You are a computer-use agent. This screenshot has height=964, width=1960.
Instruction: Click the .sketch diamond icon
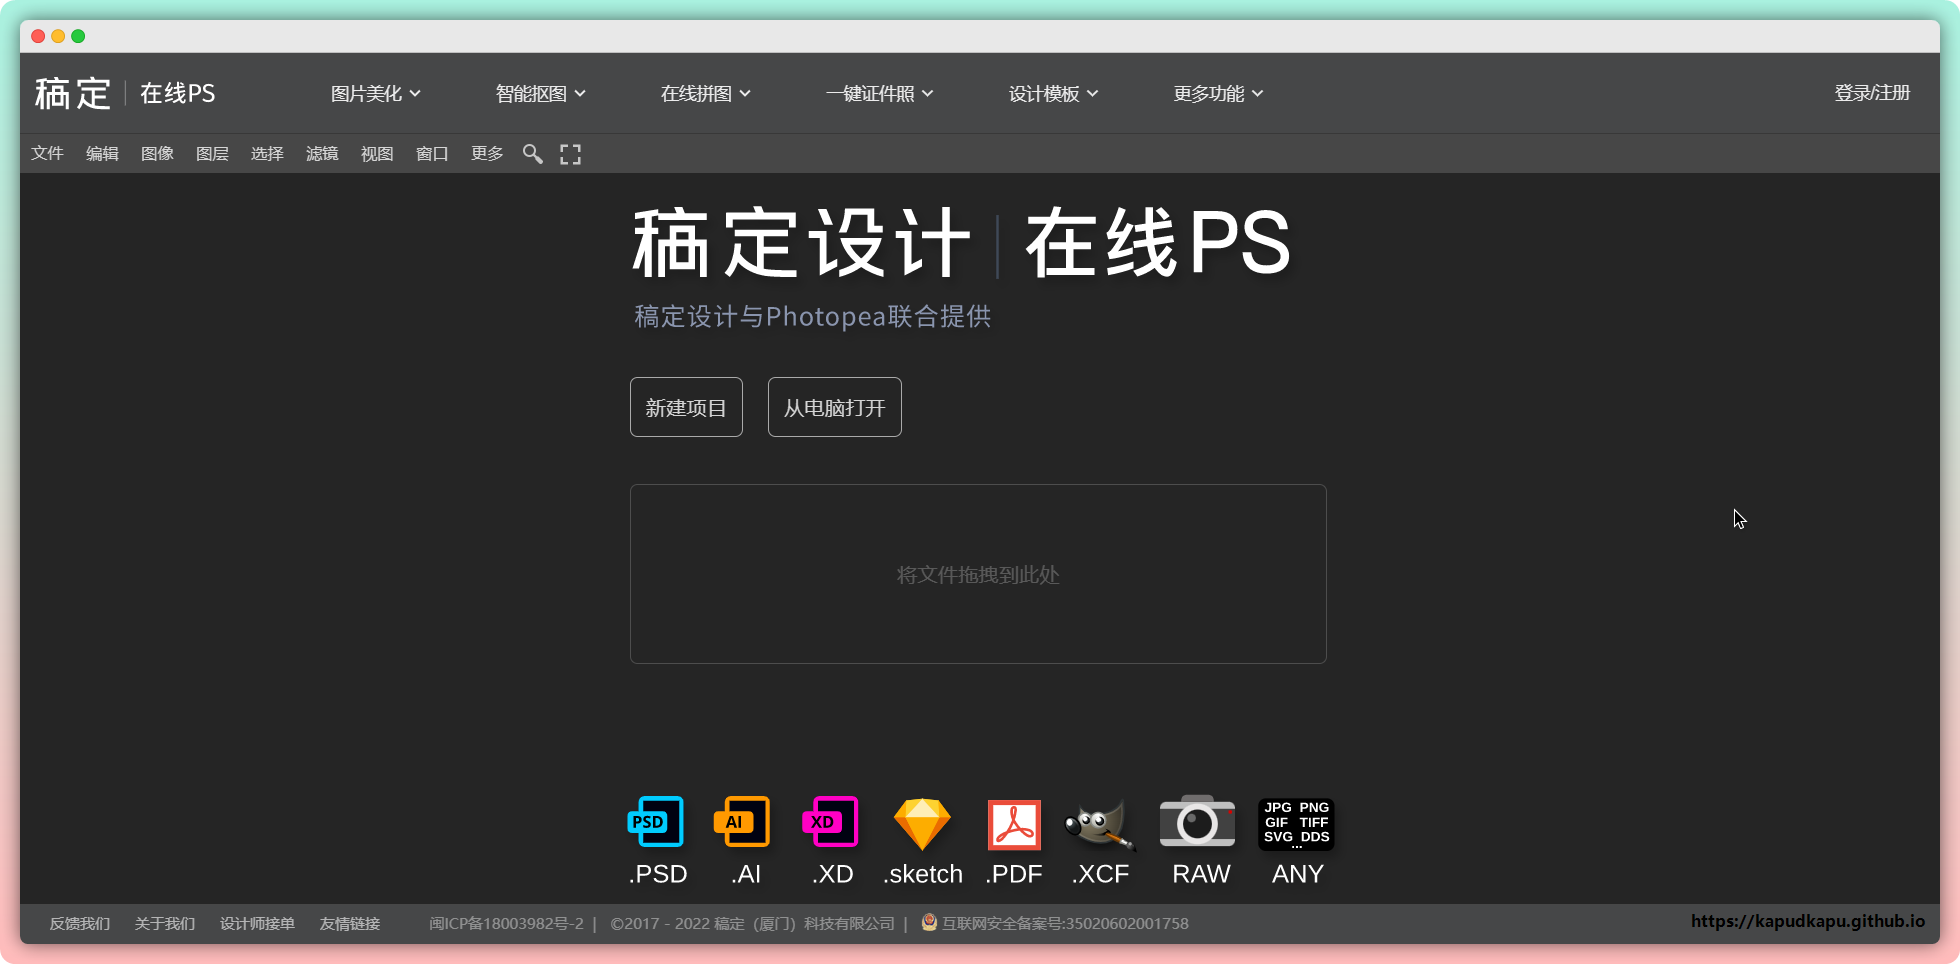(921, 824)
